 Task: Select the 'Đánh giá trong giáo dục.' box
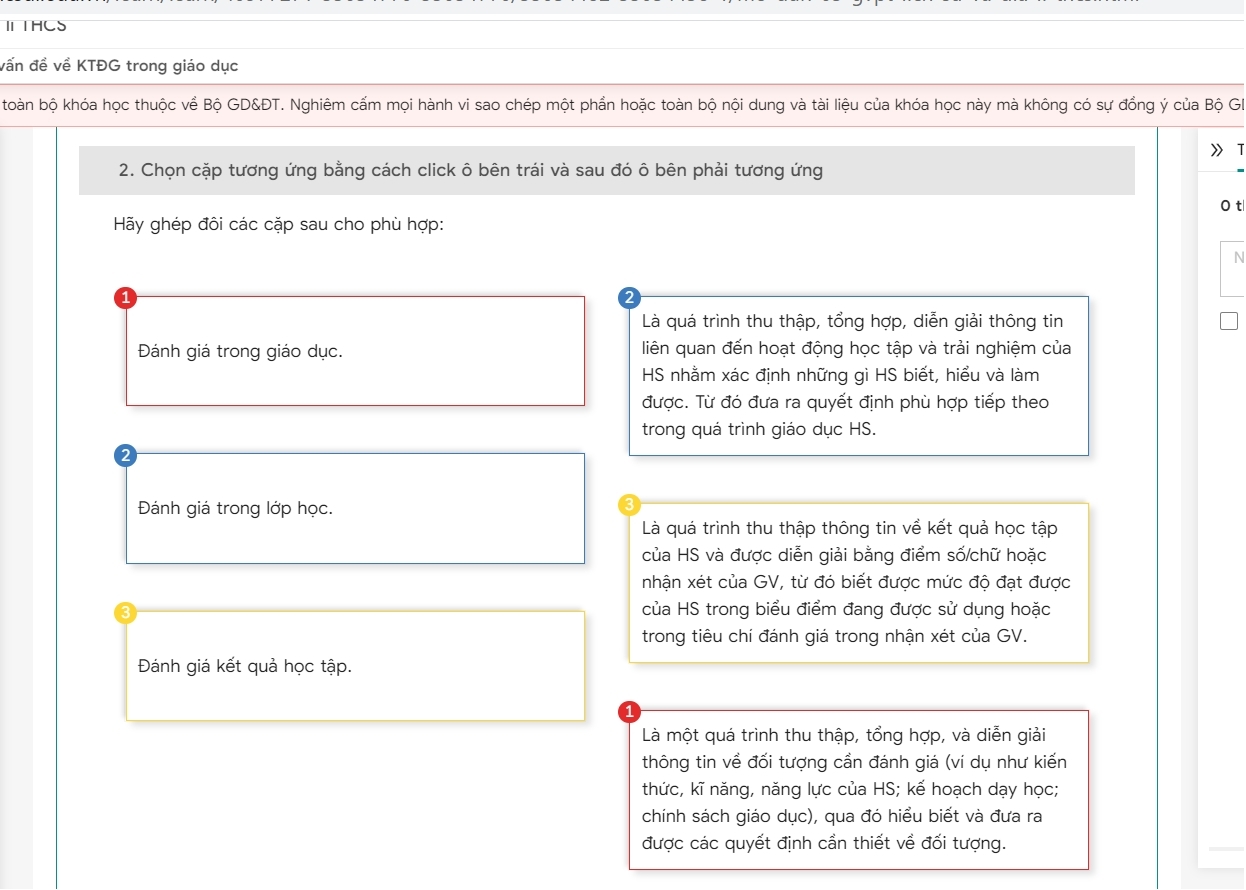[x=355, y=351]
